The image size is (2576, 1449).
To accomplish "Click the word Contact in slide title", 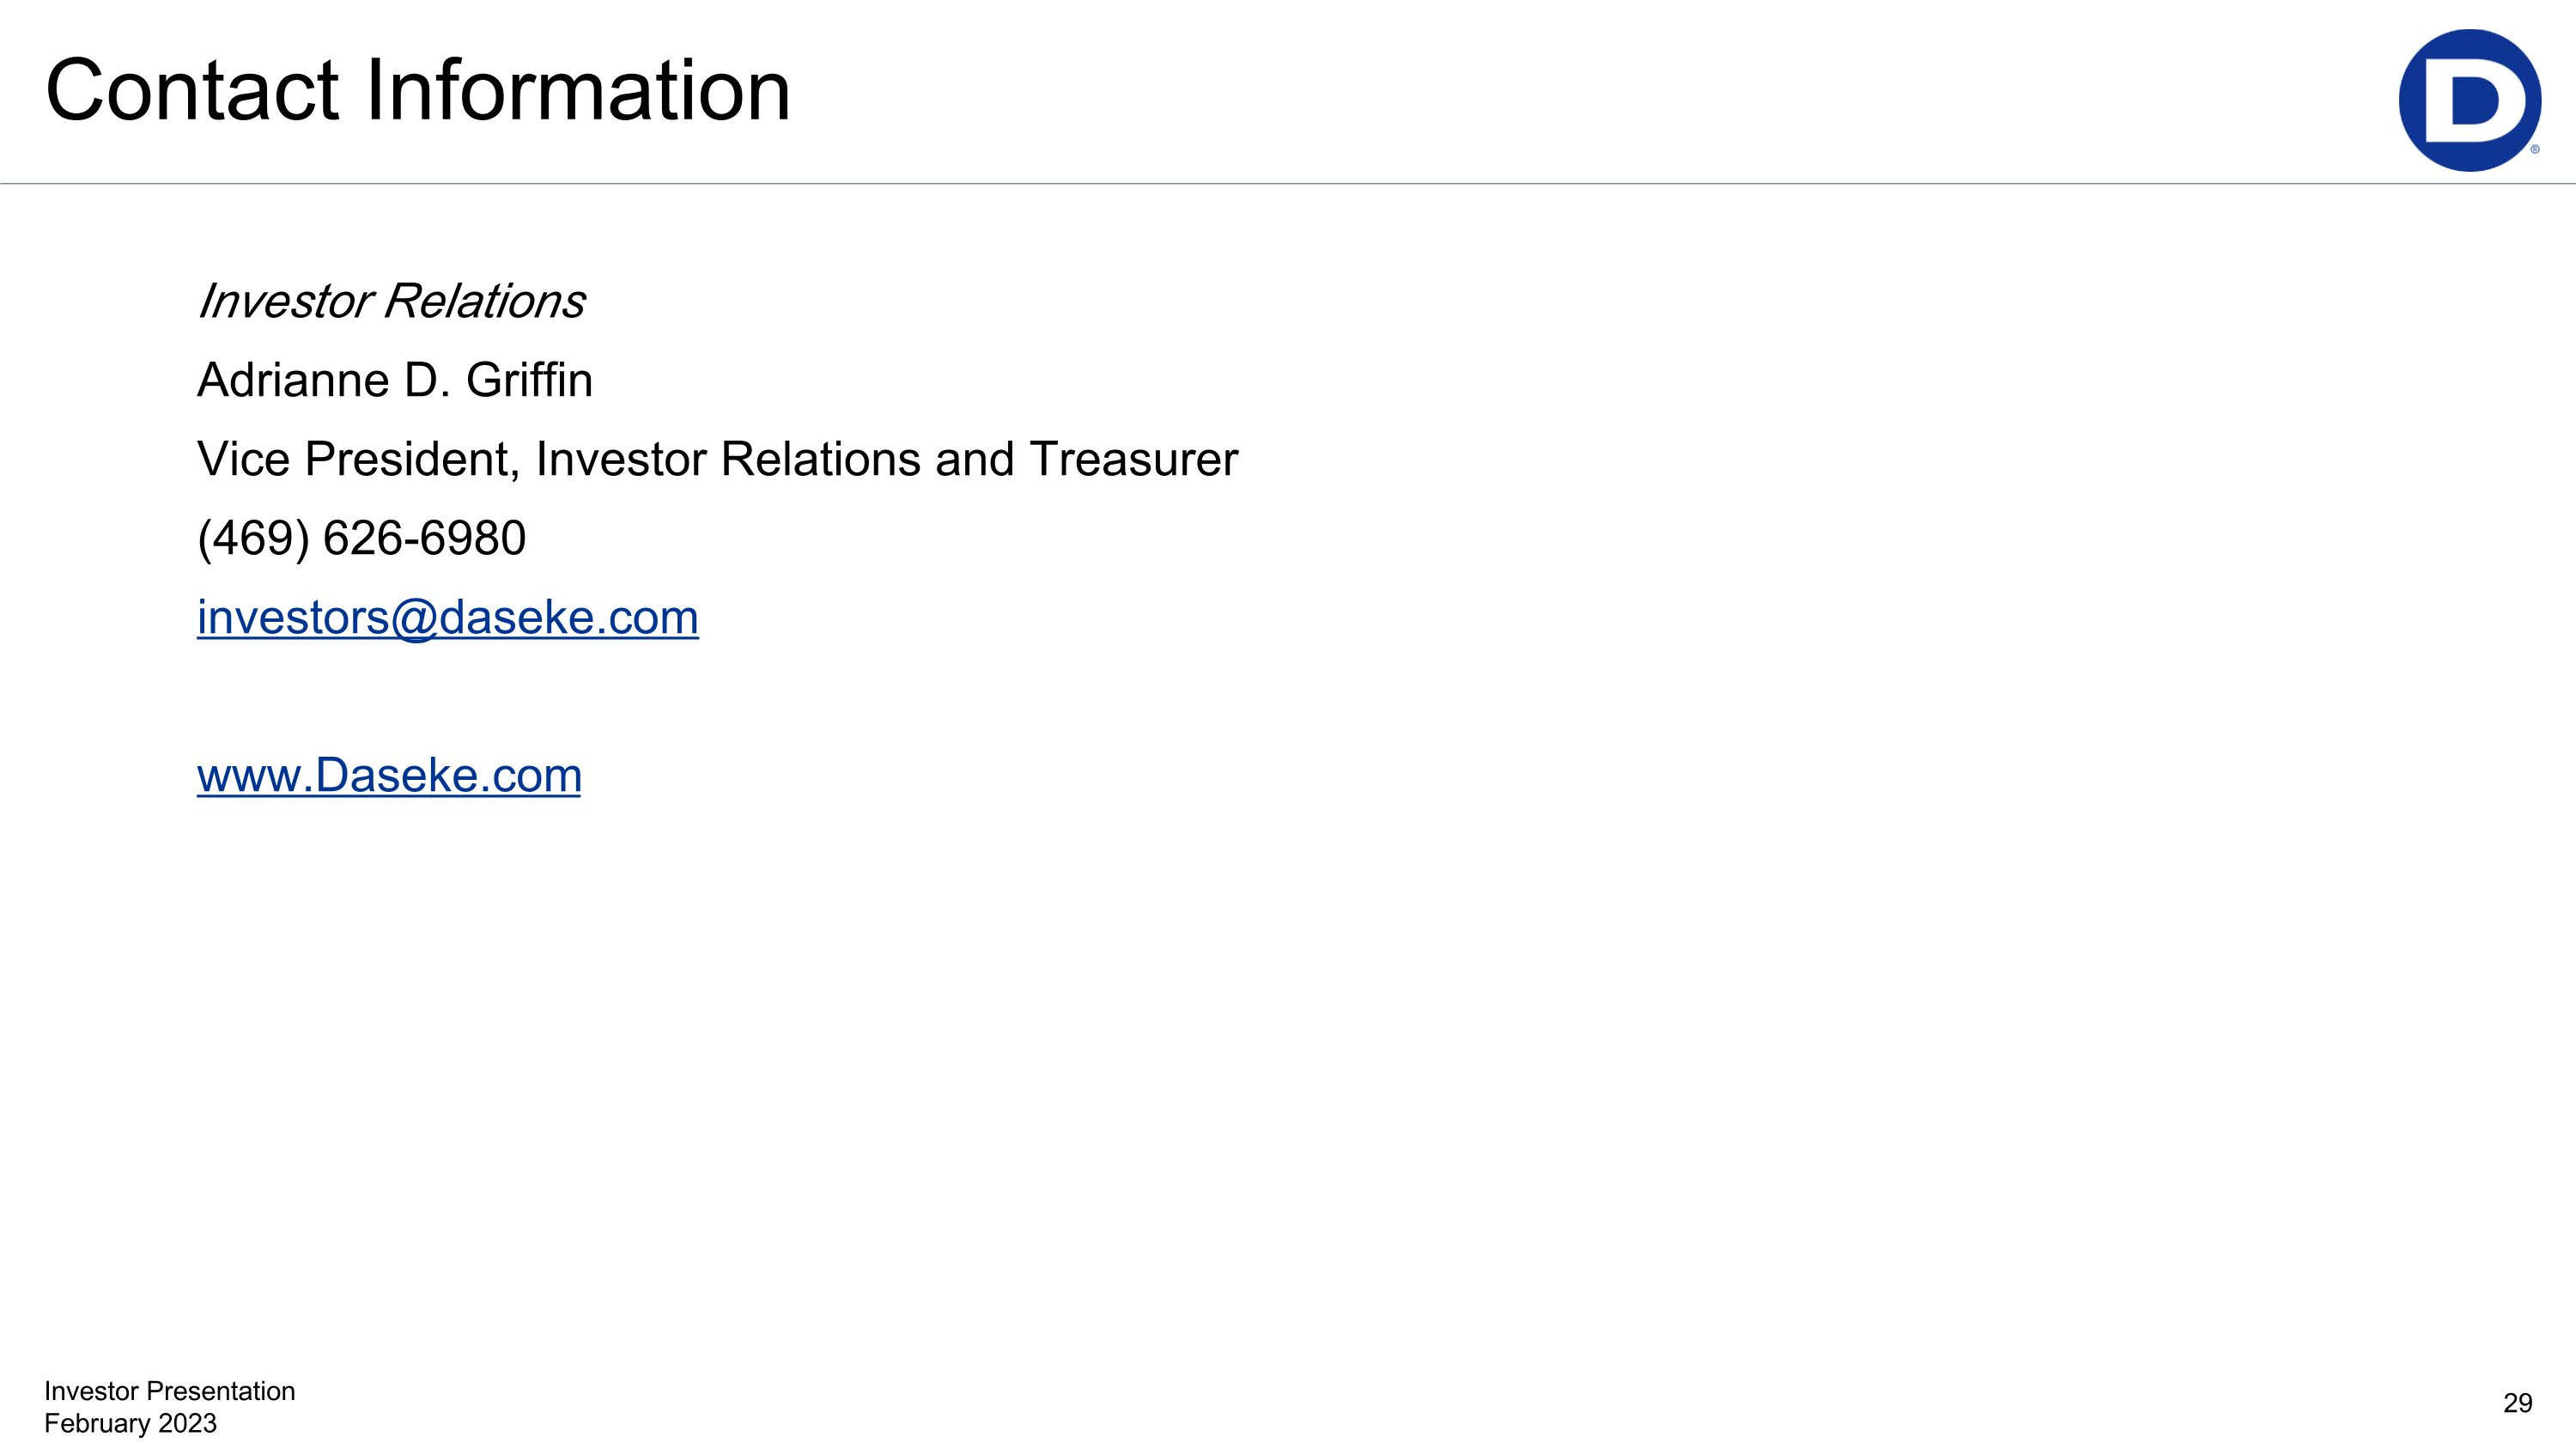I will click(x=191, y=90).
